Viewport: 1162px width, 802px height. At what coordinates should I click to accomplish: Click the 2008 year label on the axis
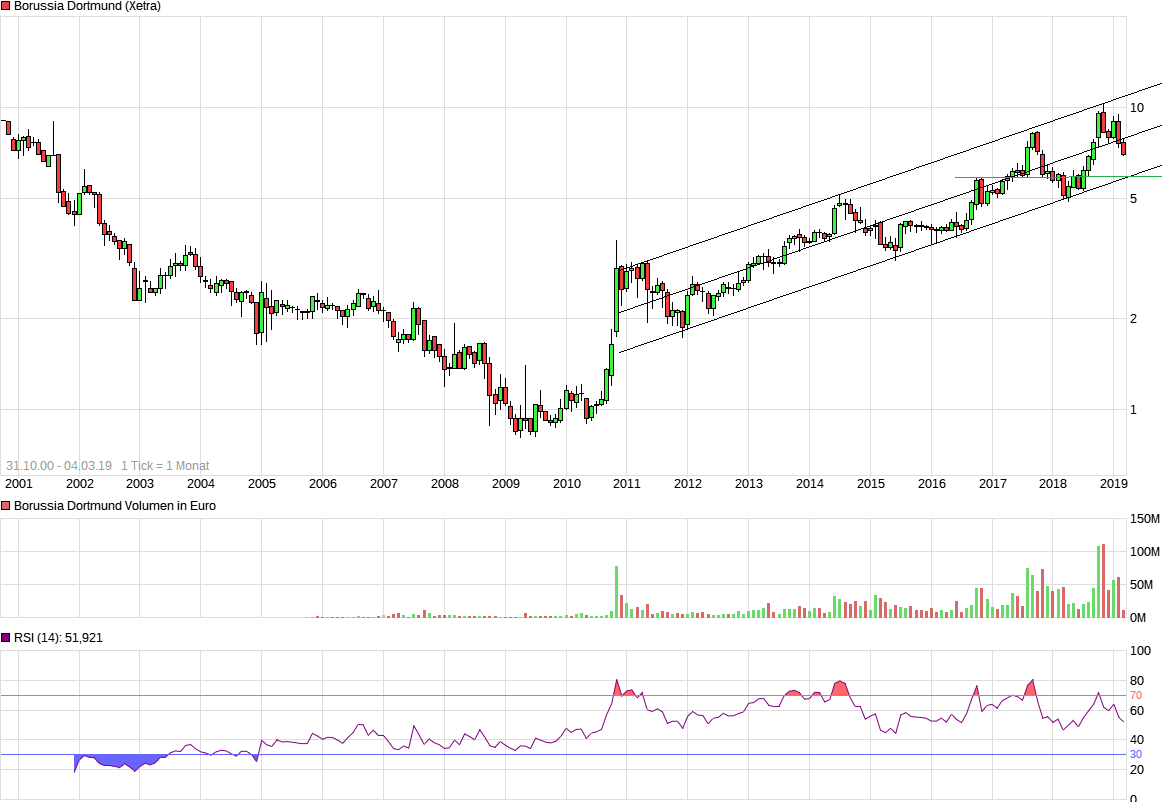coord(445,484)
